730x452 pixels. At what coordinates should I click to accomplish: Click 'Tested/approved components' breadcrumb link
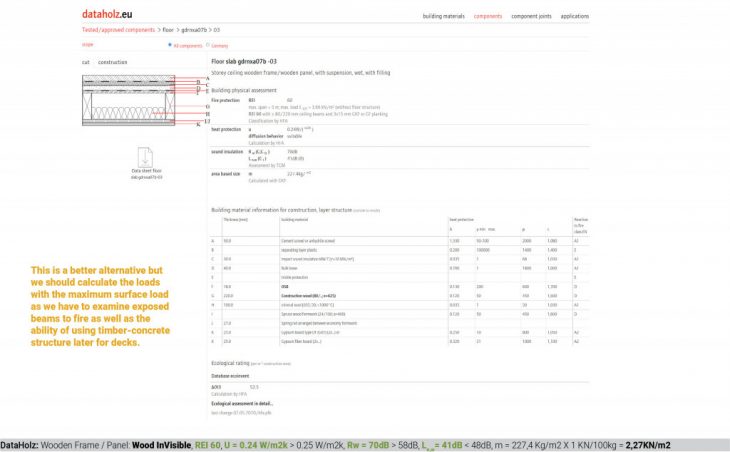pyautogui.click(x=119, y=30)
